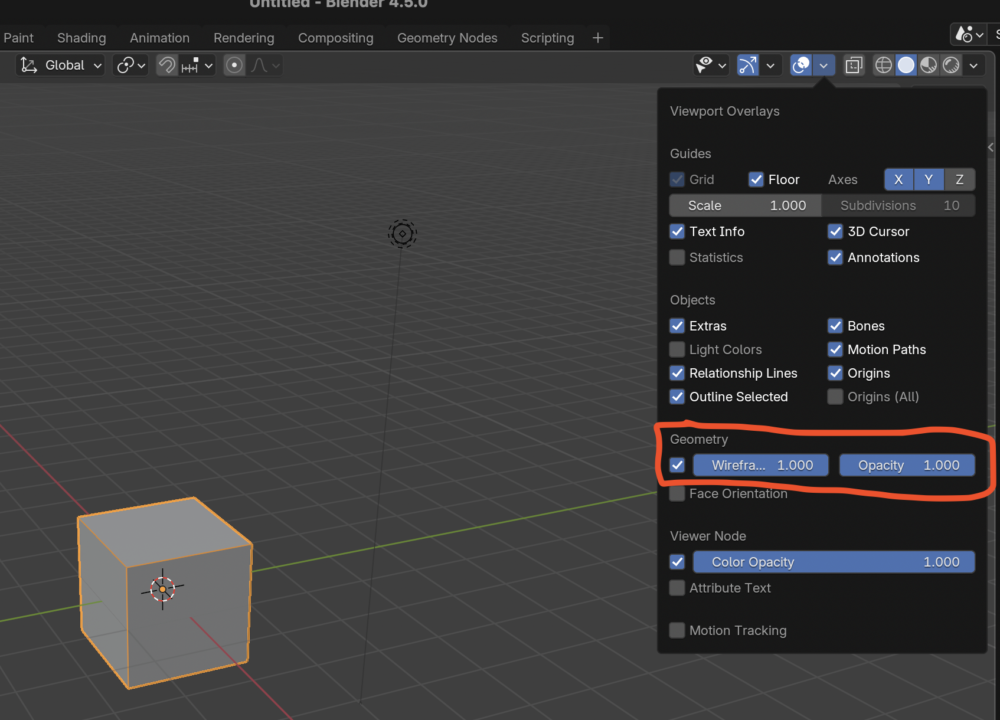Toggle X-ray mode in the header
1000x720 pixels.
point(853,65)
